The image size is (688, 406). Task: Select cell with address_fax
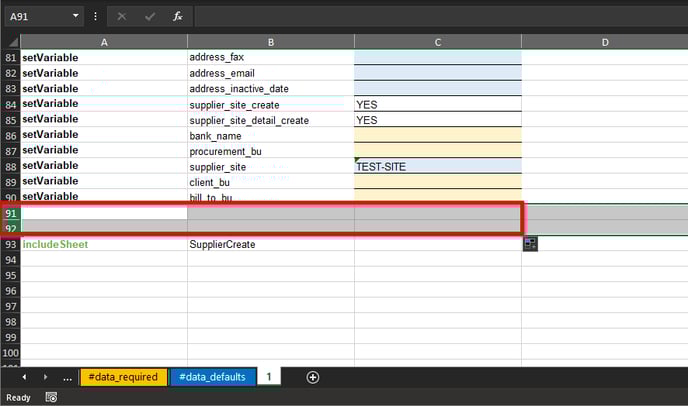click(271, 57)
